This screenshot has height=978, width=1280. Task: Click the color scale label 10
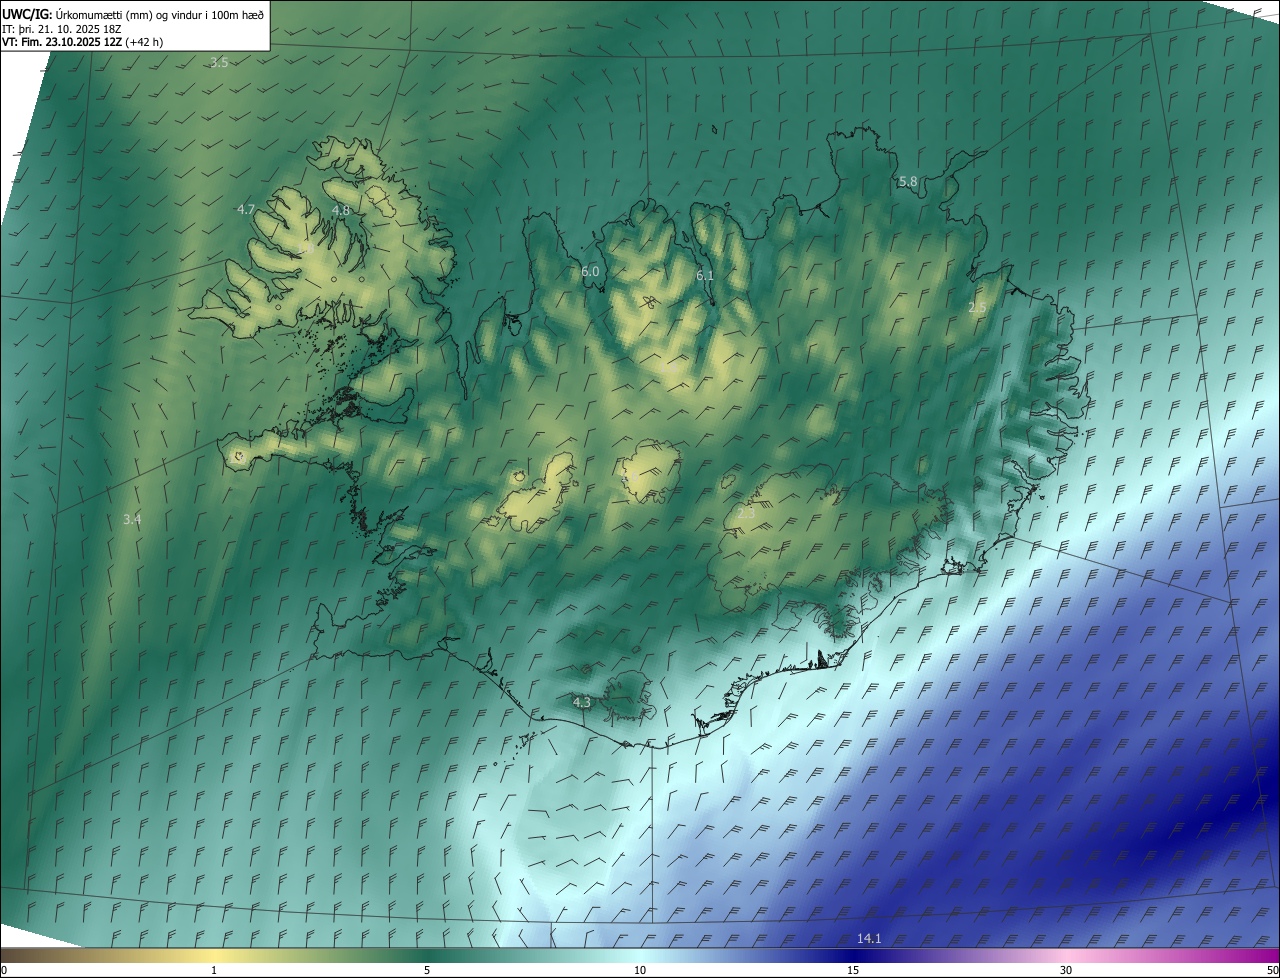[640, 970]
